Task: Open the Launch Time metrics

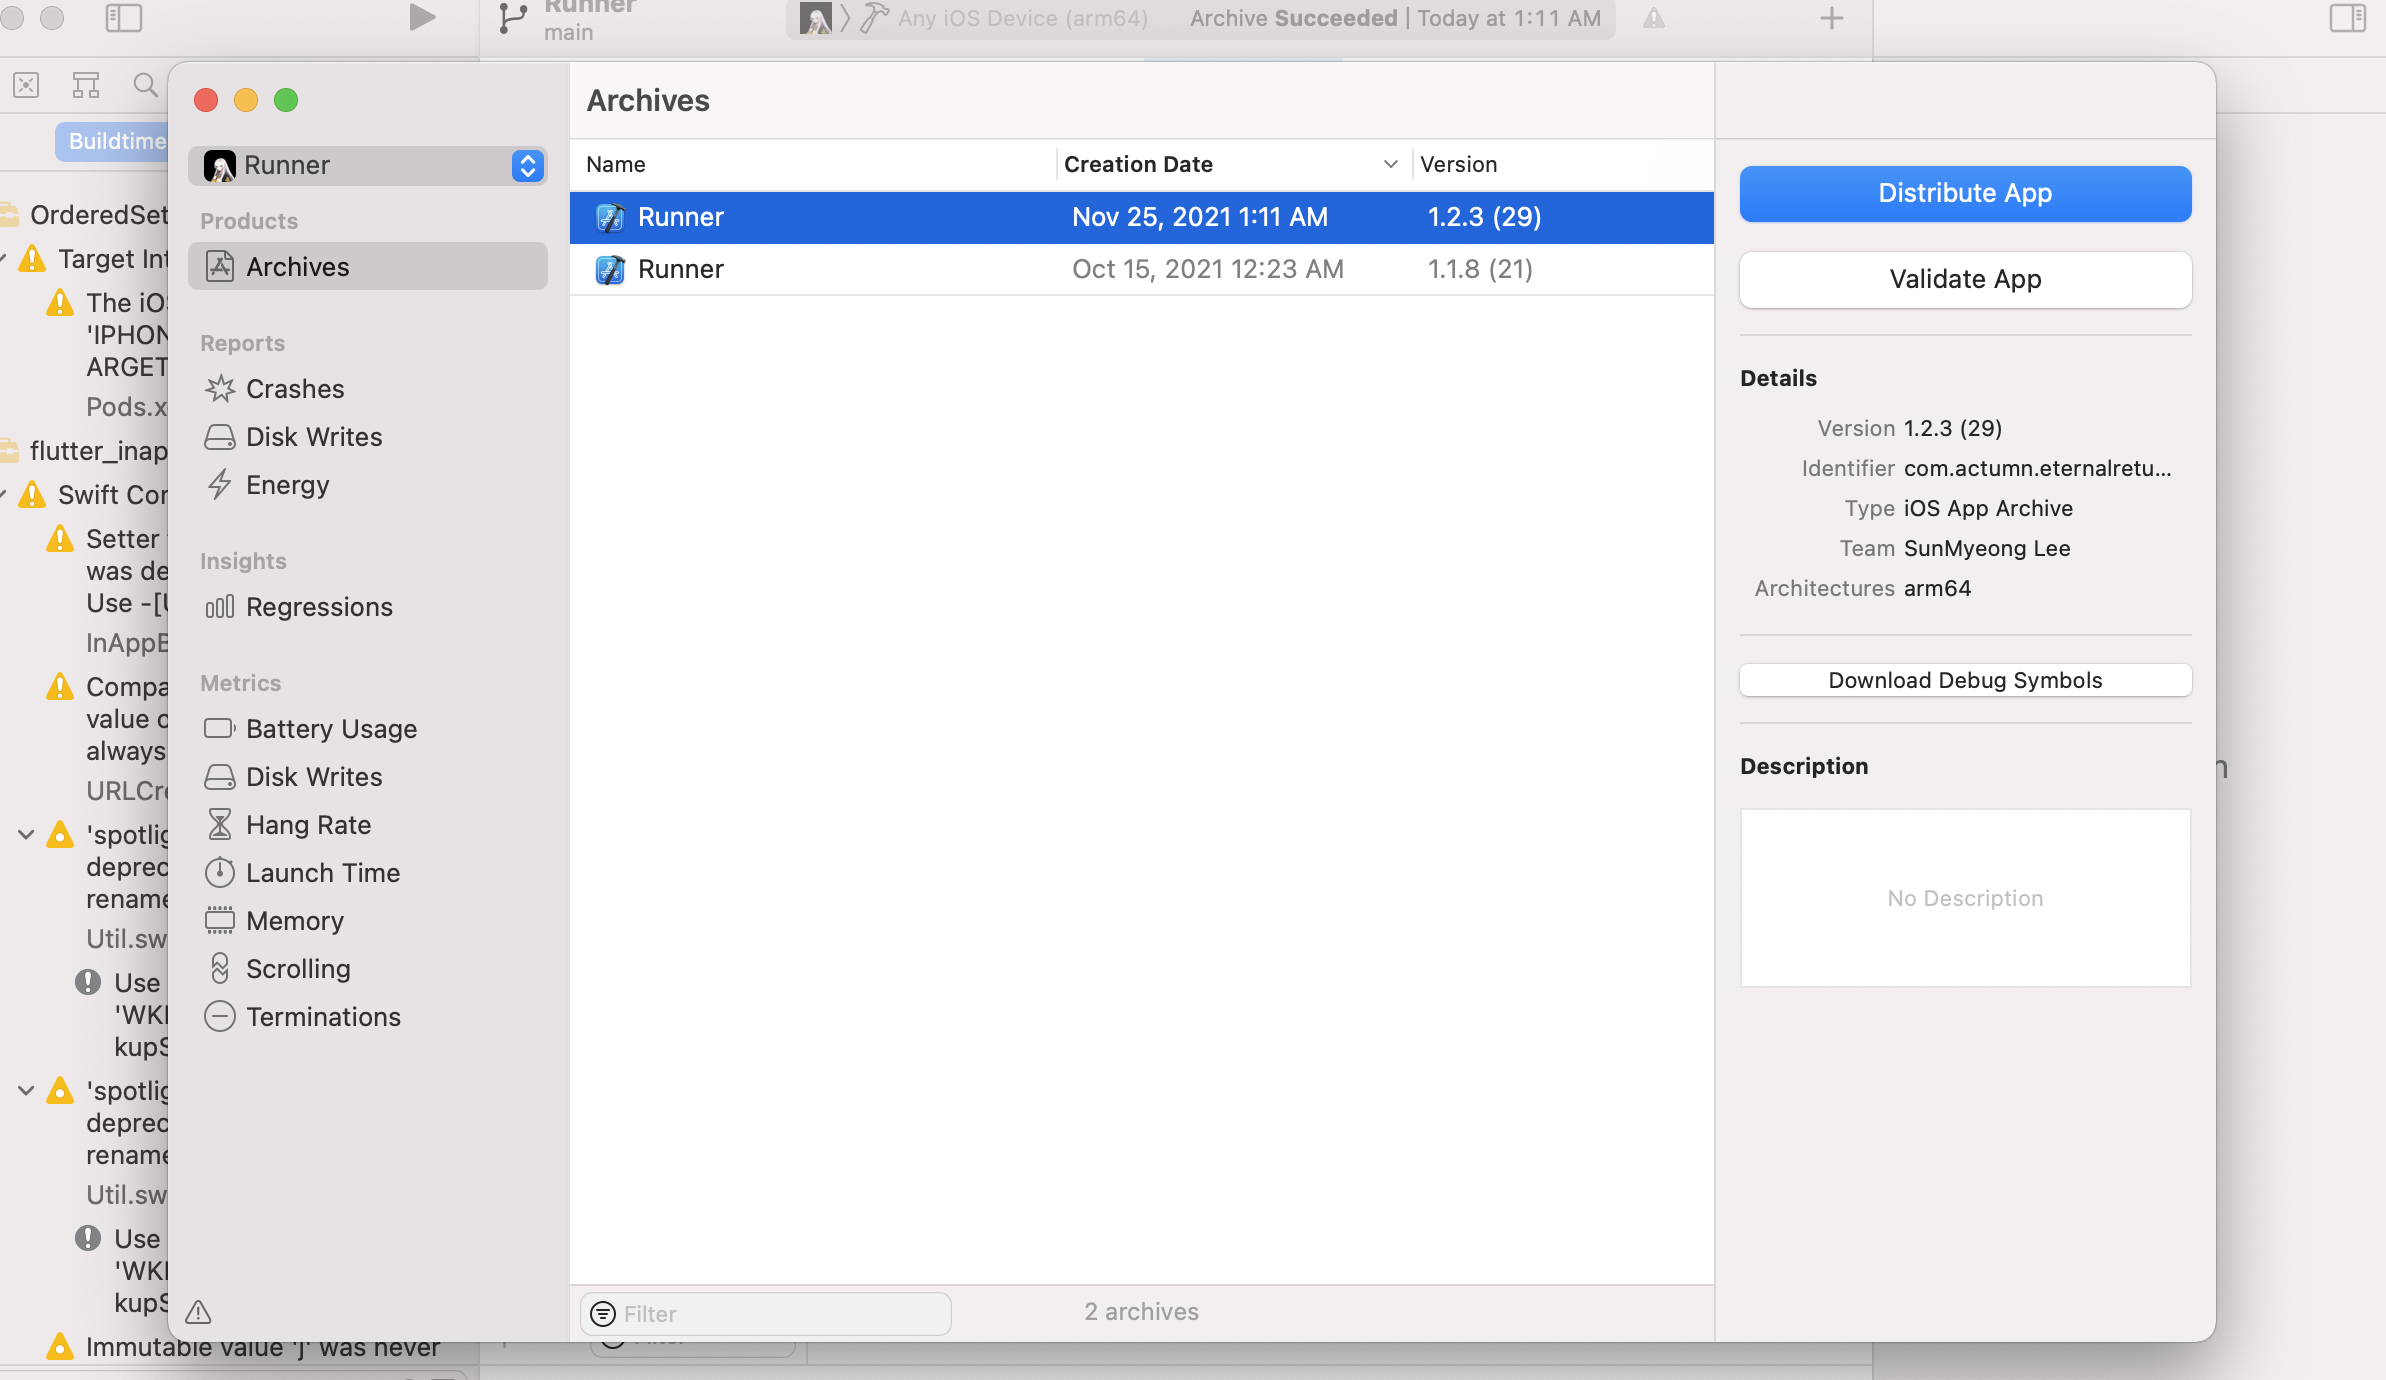Action: coord(322,873)
